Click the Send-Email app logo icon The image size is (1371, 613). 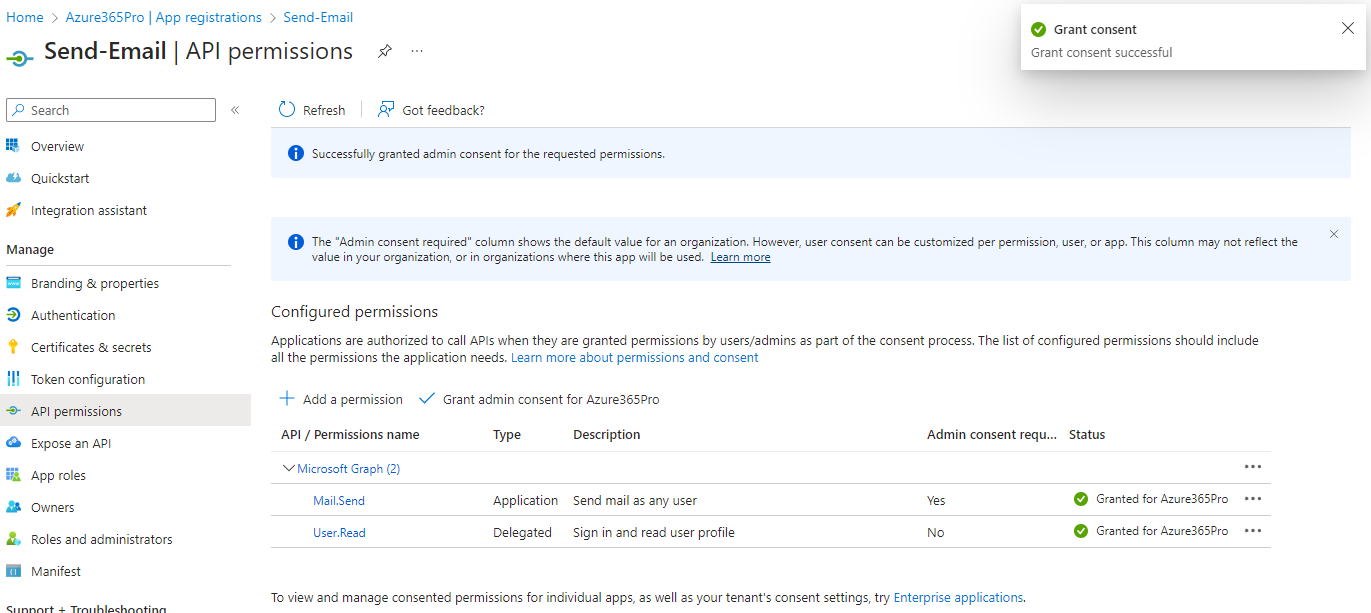[20, 58]
